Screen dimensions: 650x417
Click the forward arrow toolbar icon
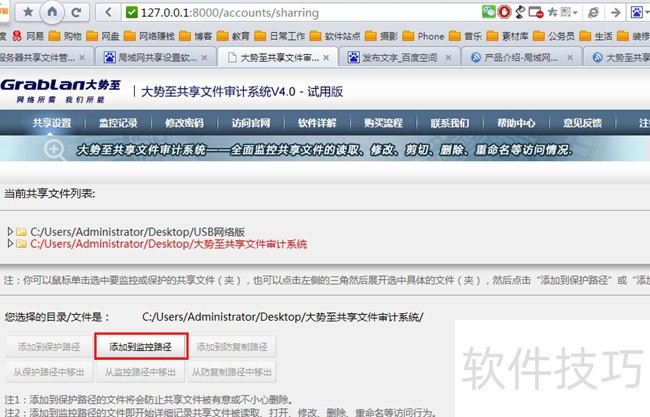coord(616,12)
